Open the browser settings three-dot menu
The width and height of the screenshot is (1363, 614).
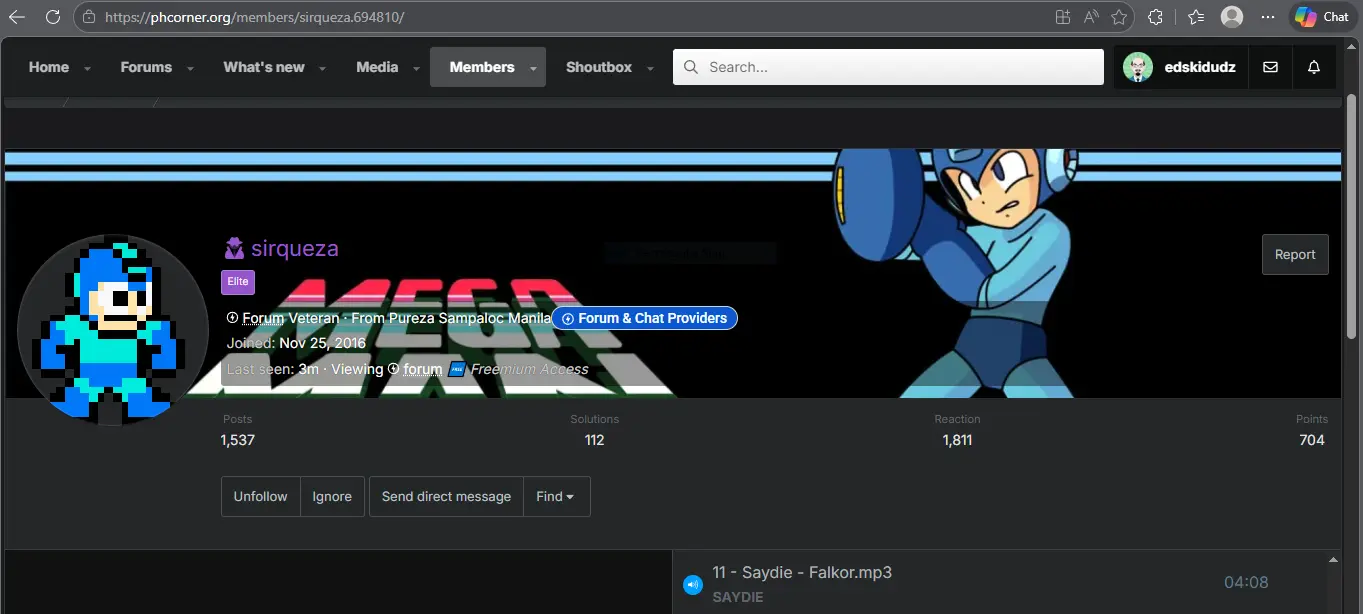click(1268, 17)
